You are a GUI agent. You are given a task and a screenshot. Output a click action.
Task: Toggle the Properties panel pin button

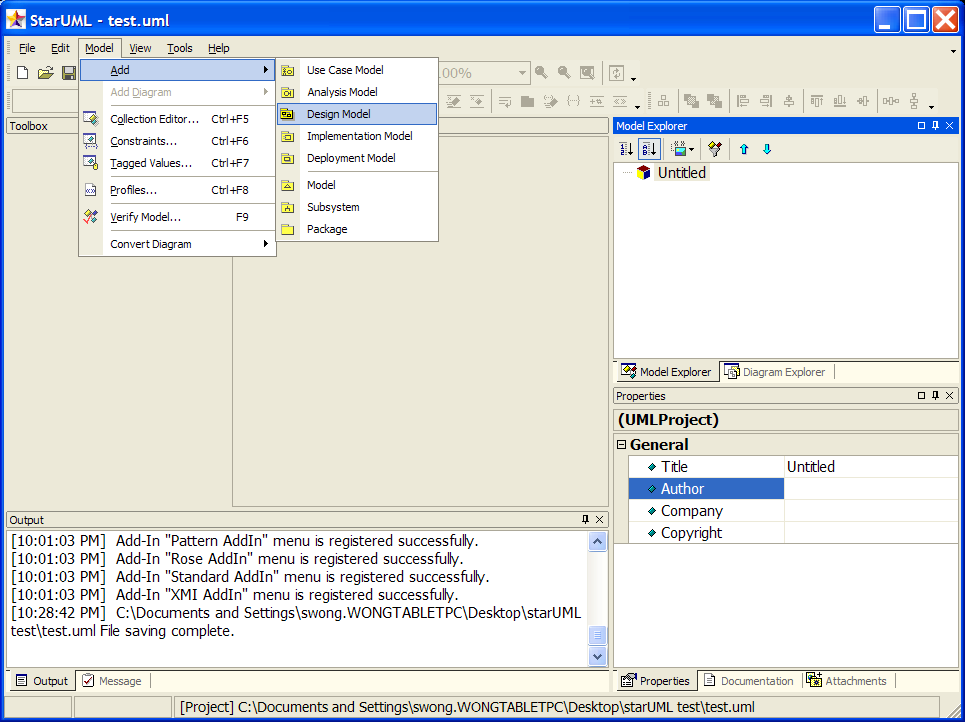935,396
